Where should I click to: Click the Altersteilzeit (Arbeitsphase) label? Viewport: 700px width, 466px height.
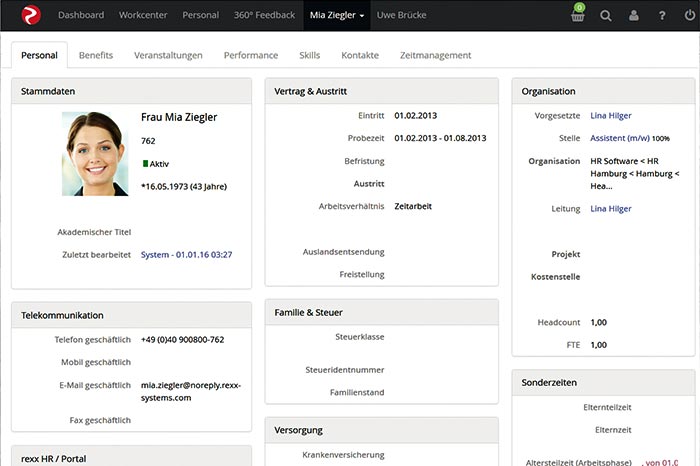pos(579,462)
